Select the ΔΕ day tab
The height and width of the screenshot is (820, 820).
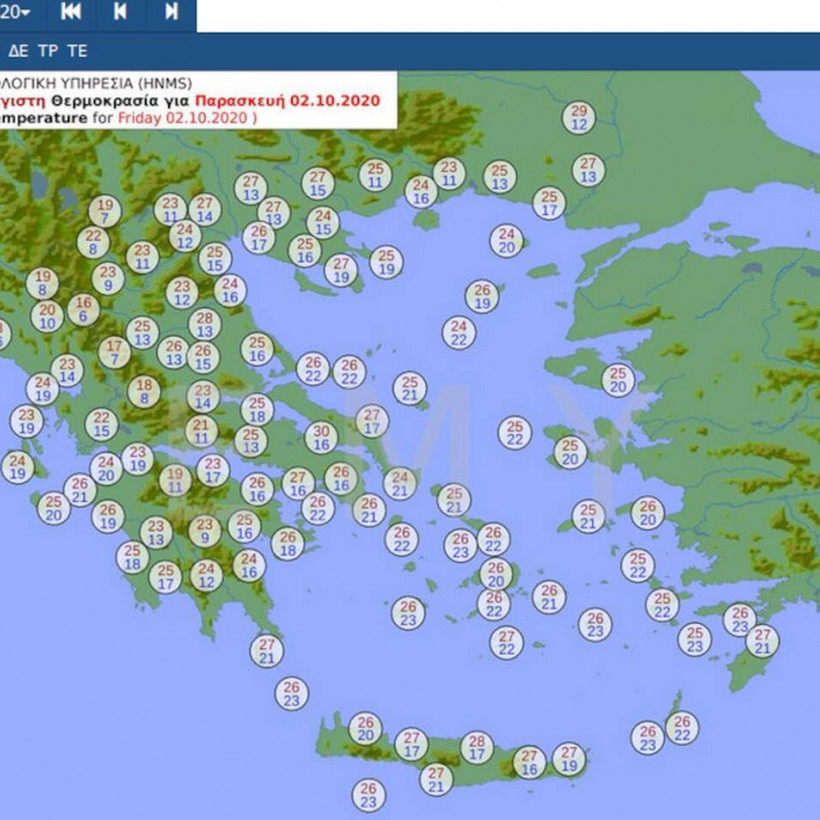point(18,50)
